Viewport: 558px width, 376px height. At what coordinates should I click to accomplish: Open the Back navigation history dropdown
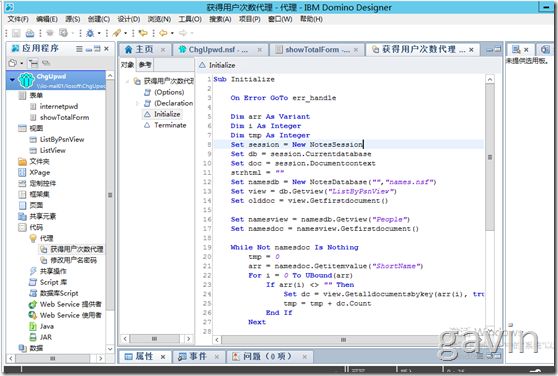[x=172, y=33]
